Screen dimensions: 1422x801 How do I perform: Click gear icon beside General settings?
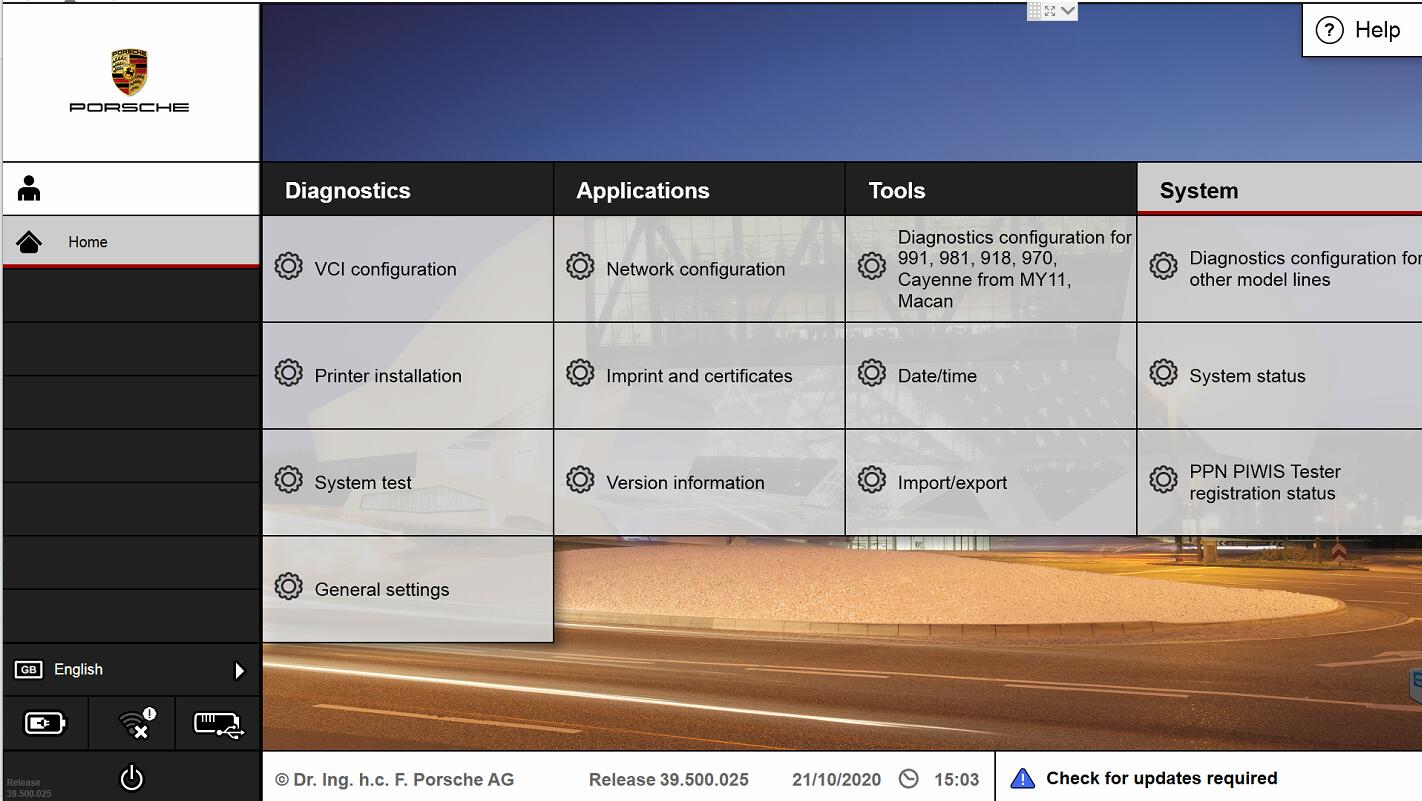[288, 587]
